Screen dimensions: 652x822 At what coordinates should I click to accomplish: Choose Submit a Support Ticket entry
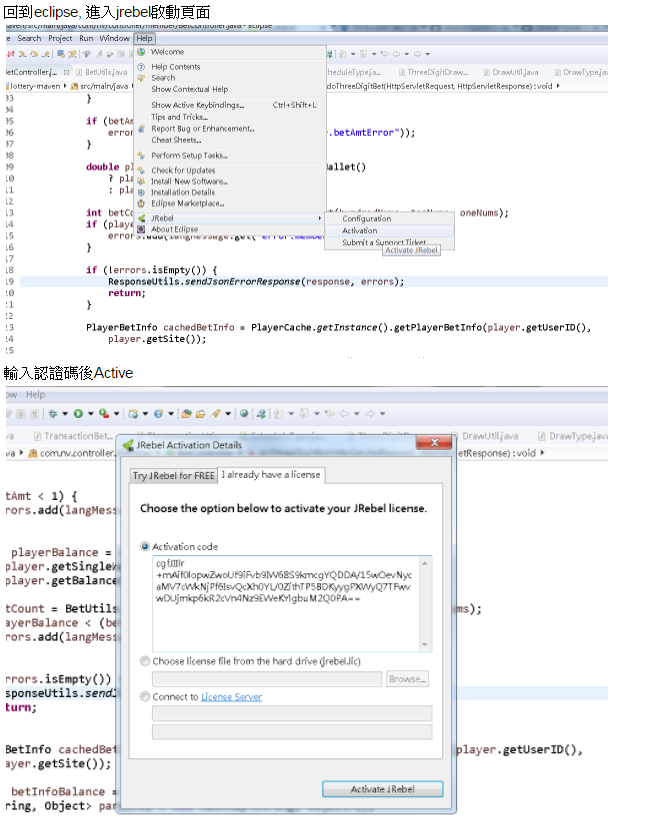(x=389, y=242)
